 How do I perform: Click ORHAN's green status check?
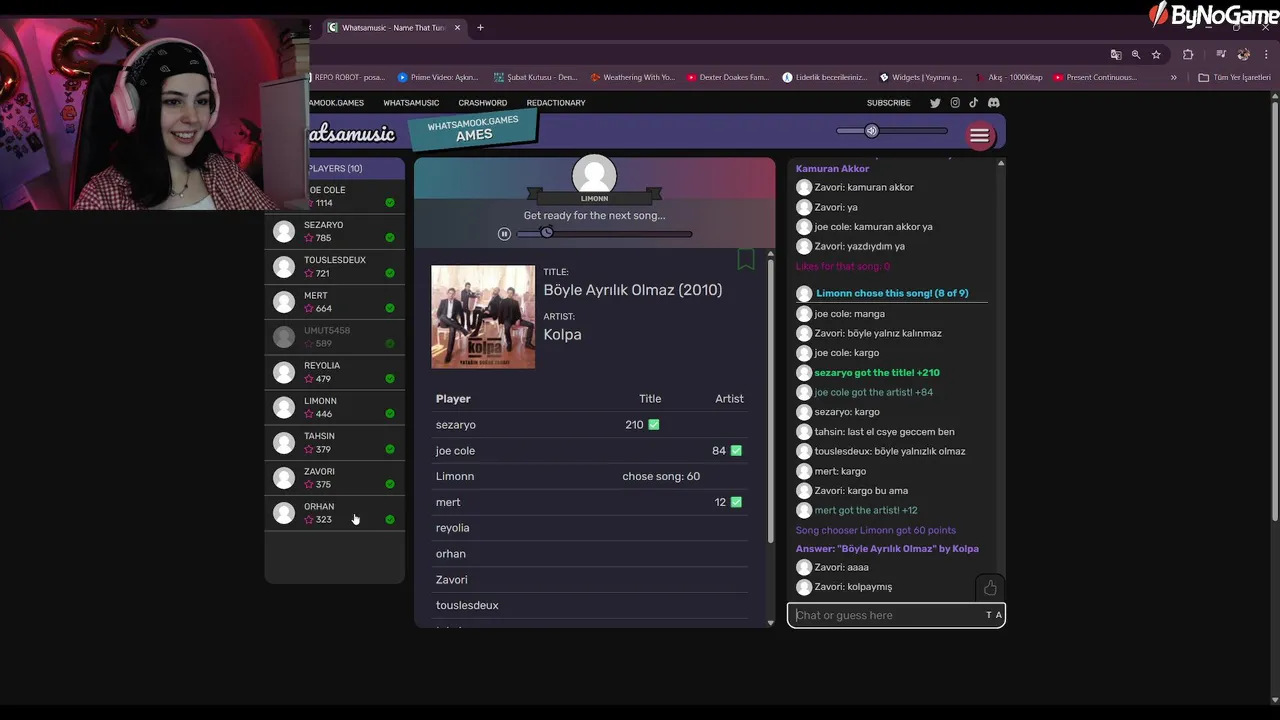click(x=390, y=519)
